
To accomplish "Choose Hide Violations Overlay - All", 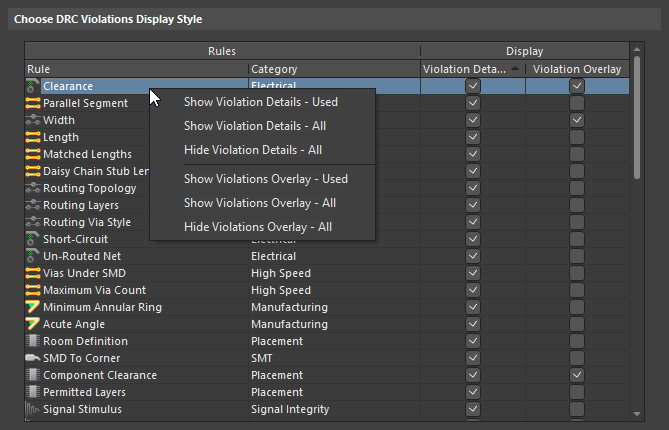I will point(262,227).
